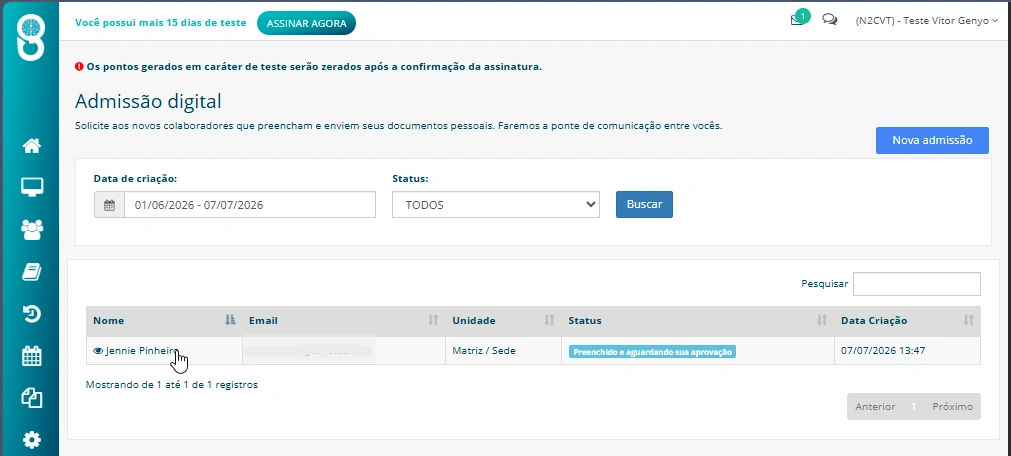Open settings gear icon in sidebar

32,440
